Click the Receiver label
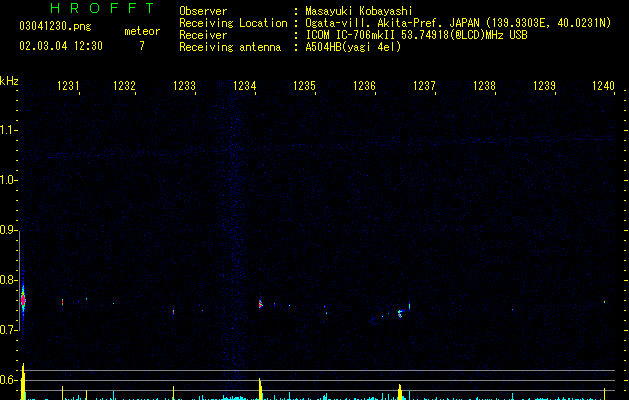The width and height of the screenshot is (629, 400). pyautogui.click(x=203, y=35)
